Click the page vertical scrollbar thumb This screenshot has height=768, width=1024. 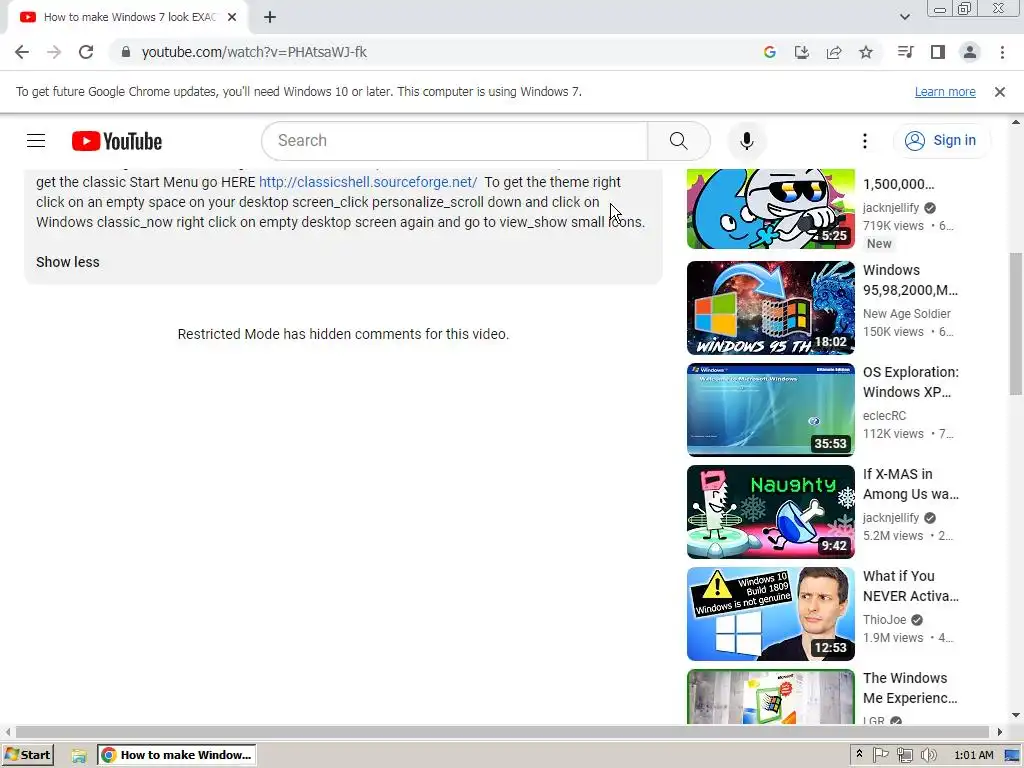[1016, 323]
